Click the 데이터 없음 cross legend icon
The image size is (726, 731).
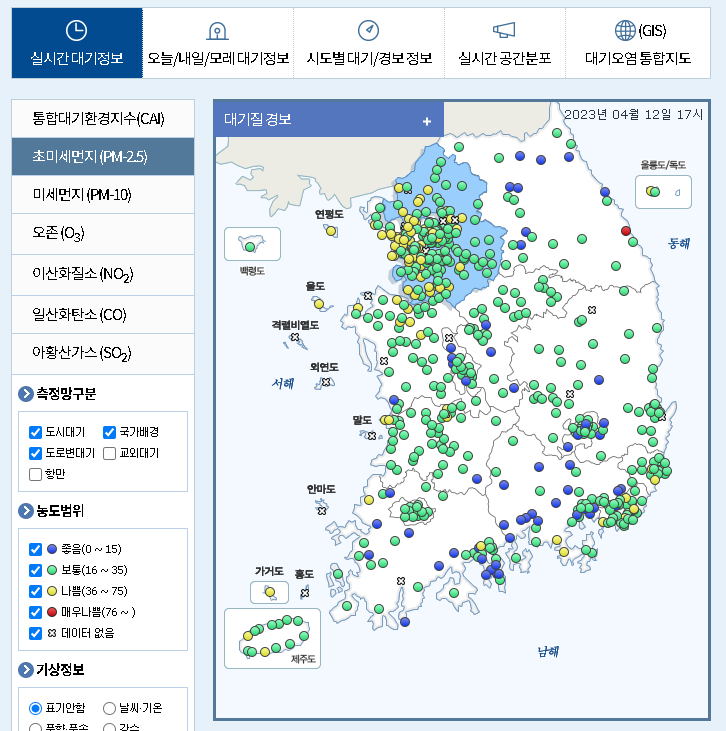coord(52,633)
